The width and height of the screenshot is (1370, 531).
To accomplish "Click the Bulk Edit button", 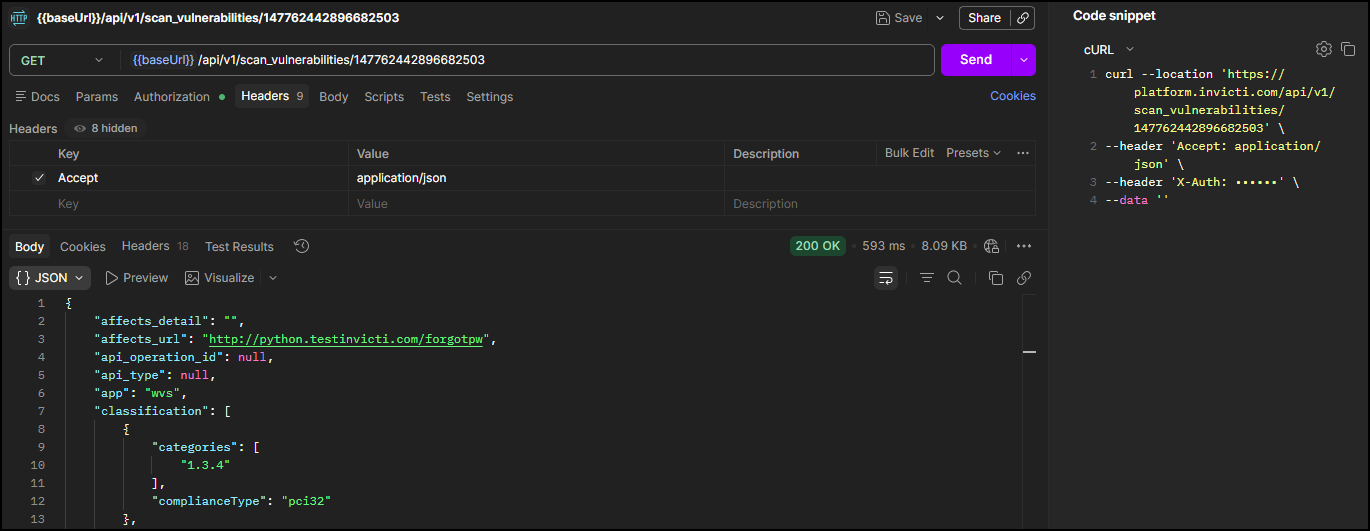I will [x=909, y=153].
